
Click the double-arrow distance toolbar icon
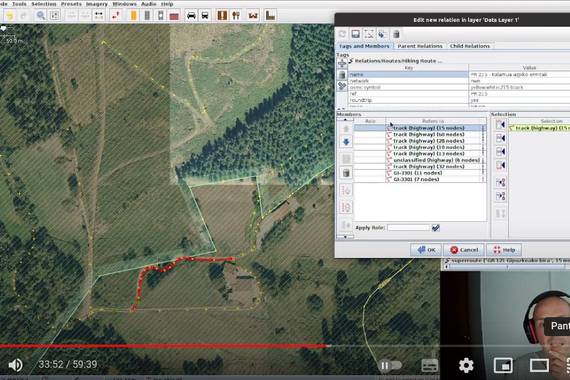(x=99, y=15)
